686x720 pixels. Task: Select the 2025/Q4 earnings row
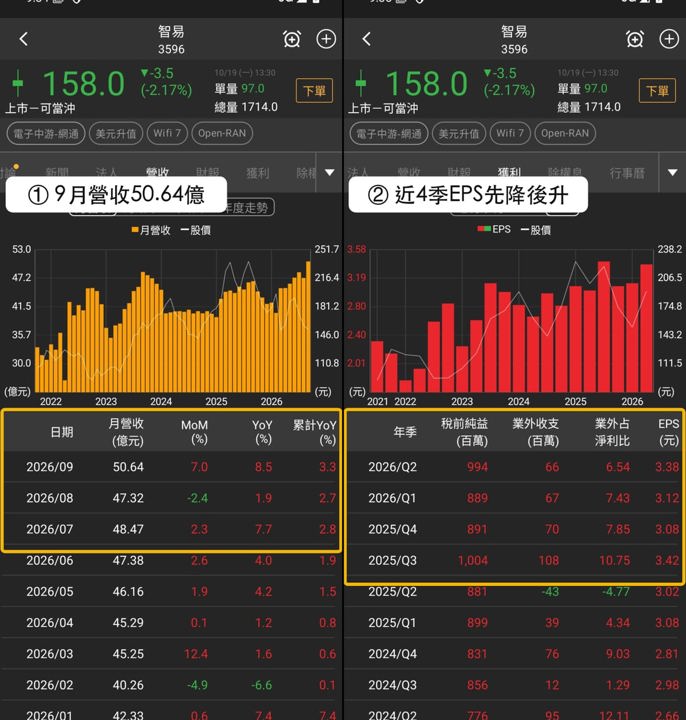click(514, 529)
